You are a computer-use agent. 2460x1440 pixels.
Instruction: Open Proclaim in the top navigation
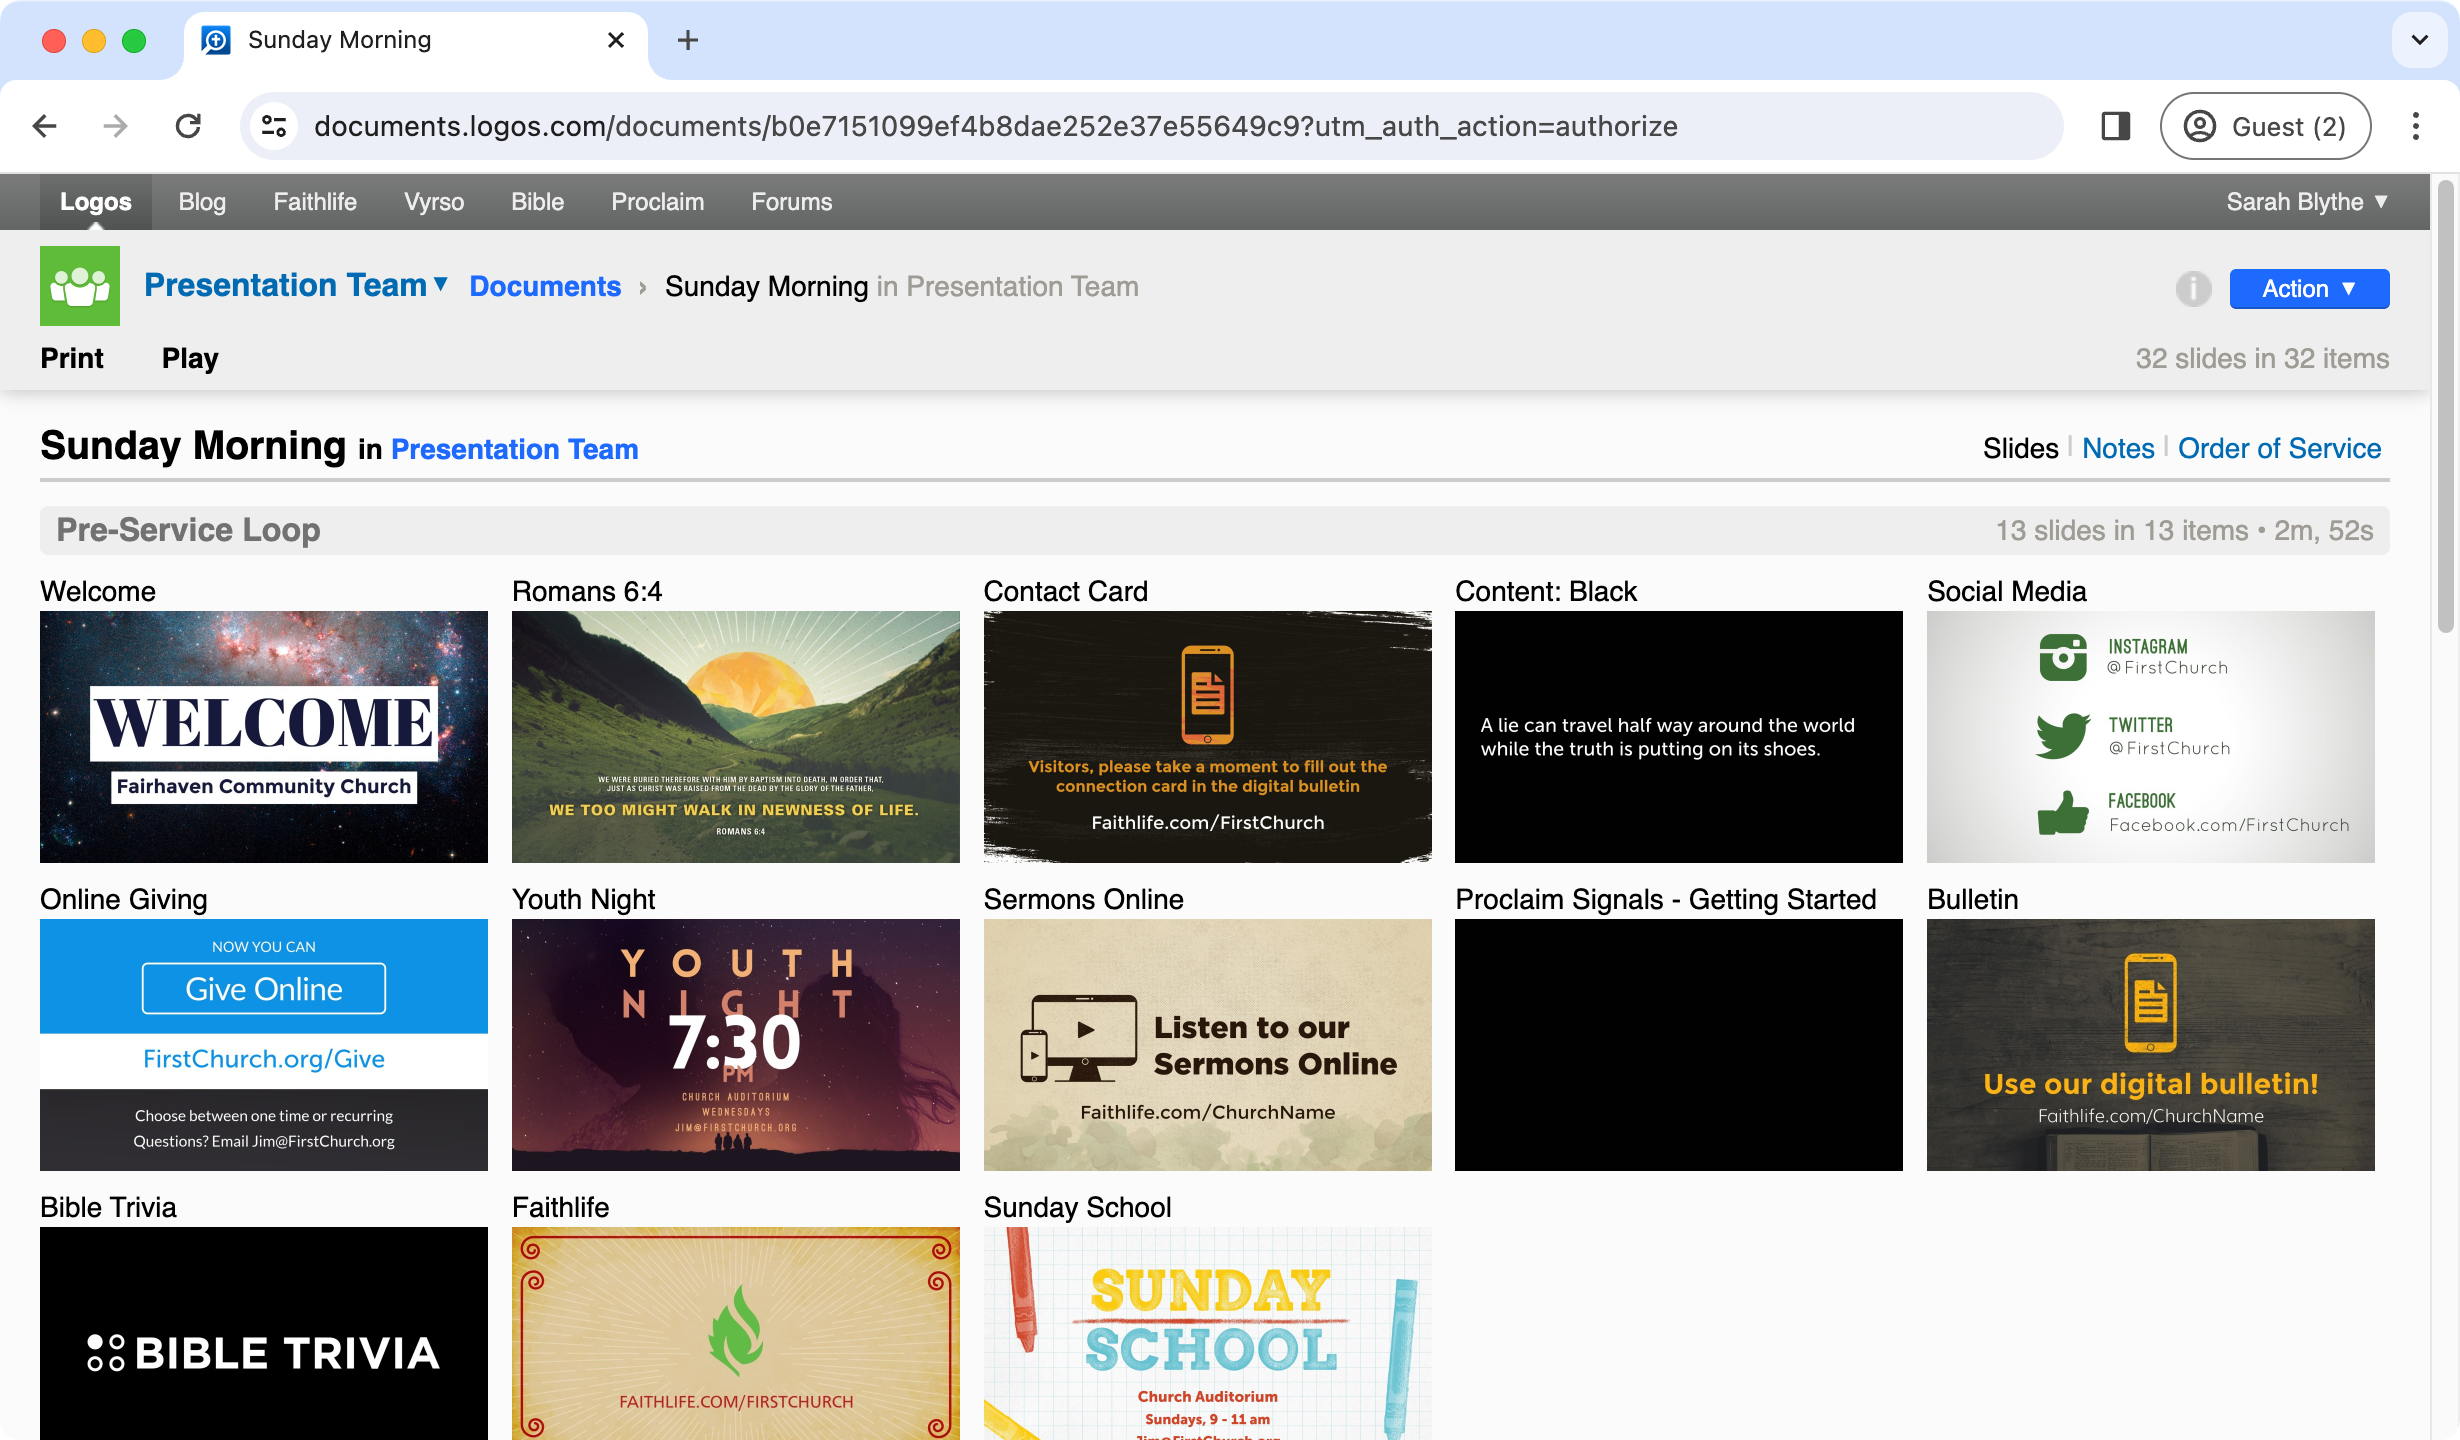pos(657,202)
